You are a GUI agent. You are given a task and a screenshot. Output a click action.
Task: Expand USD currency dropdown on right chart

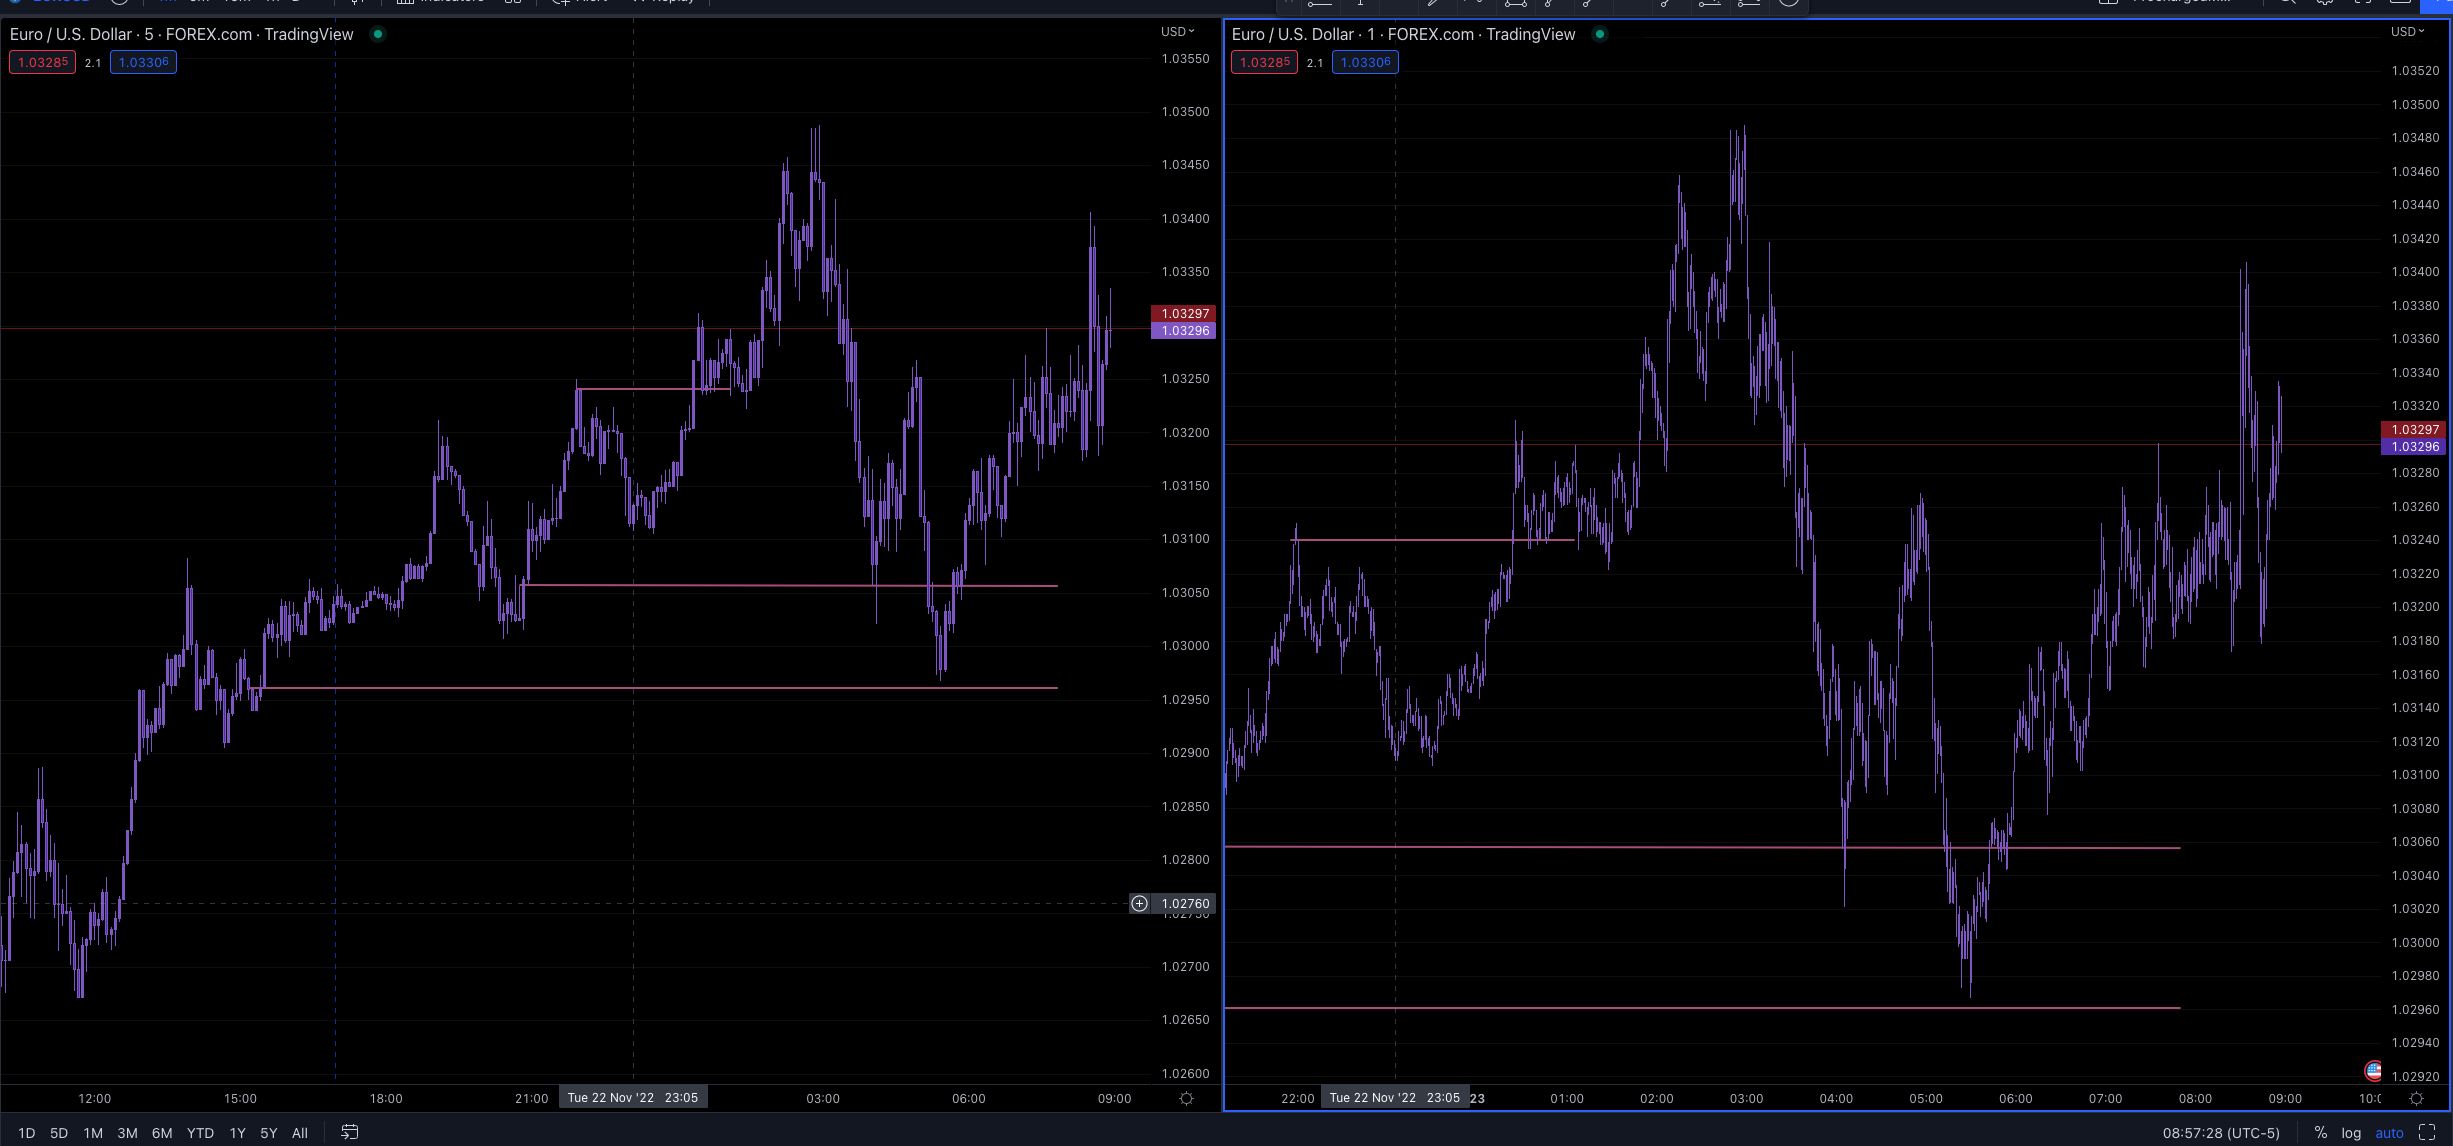[2407, 32]
